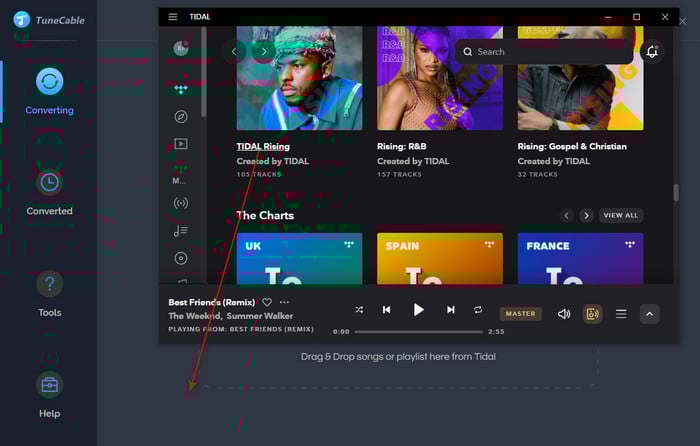Open the albums disc icon

click(x=181, y=258)
